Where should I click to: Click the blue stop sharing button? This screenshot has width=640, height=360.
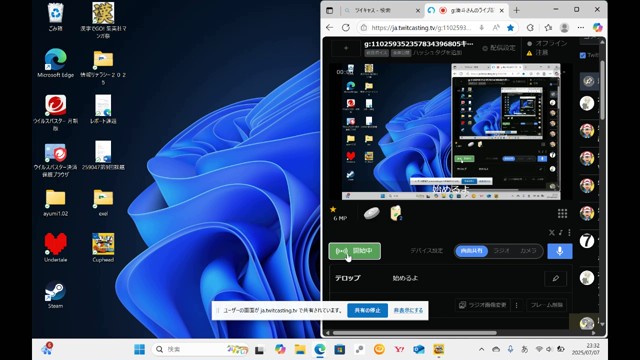[x=367, y=310]
